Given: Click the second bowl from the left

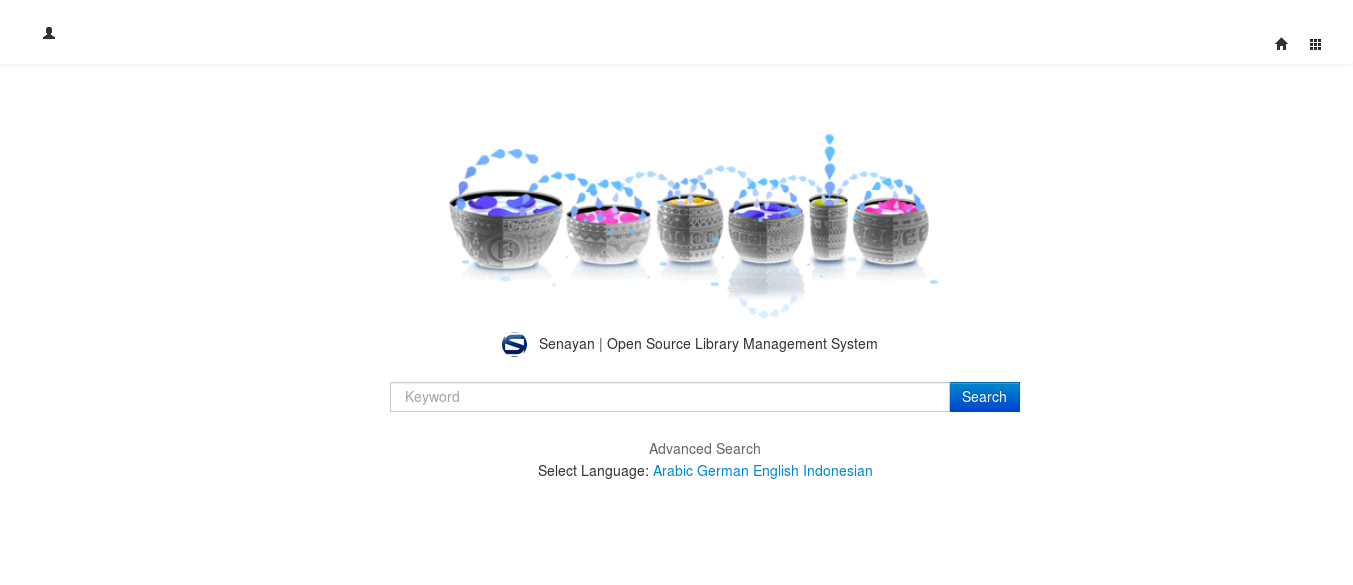Looking at the screenshot, I should (x=608, y=236).
